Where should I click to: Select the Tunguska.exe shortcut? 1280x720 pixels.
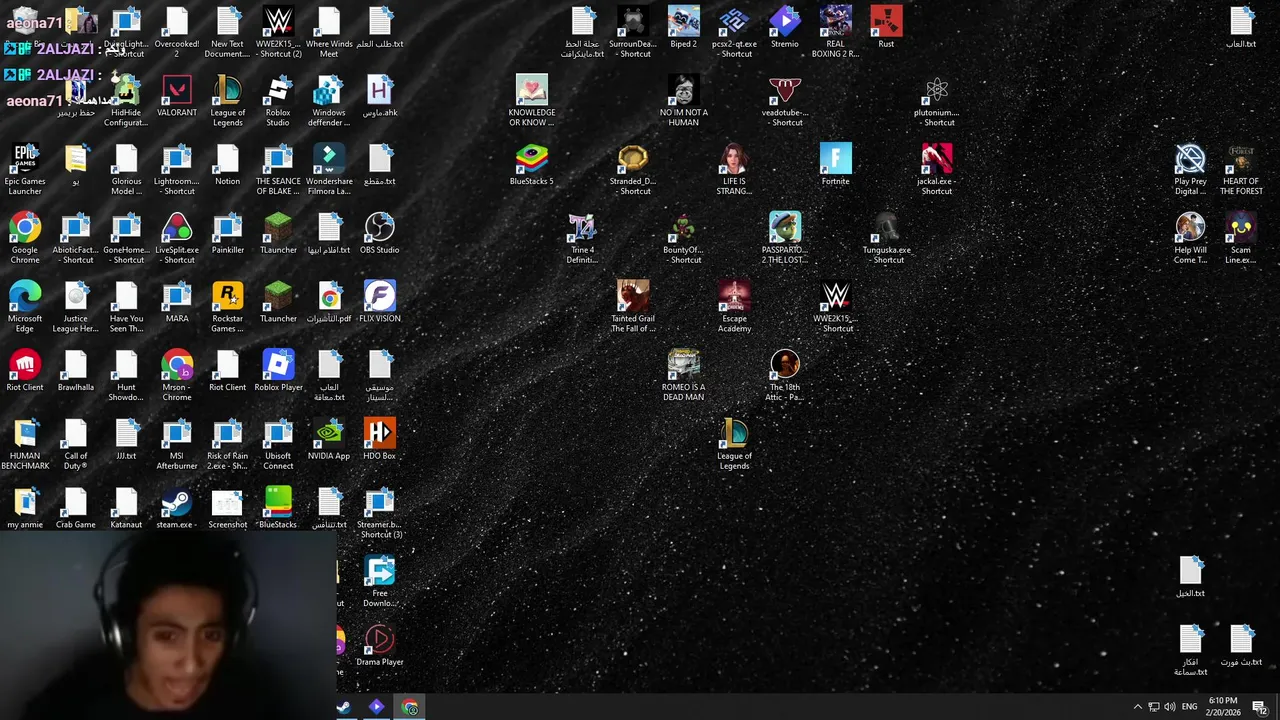pyautogui.click(x=886, y=237)
